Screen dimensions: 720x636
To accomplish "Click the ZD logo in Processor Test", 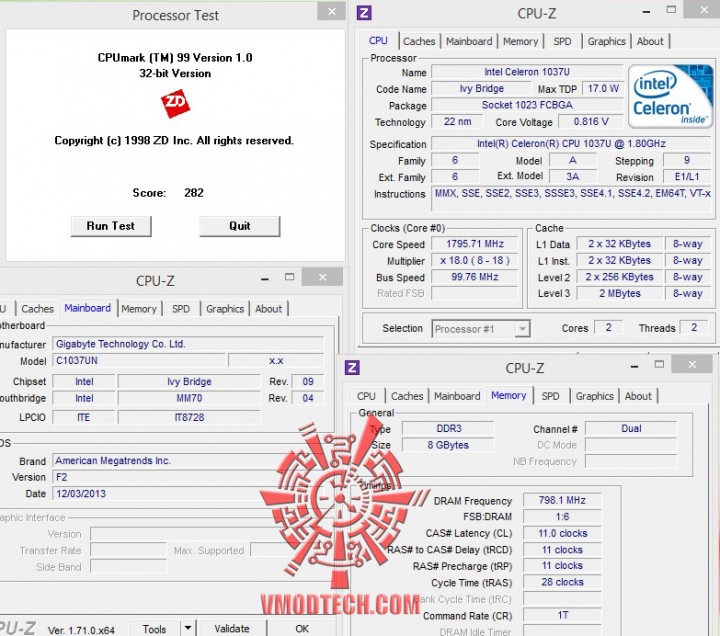I will (175, 103).
